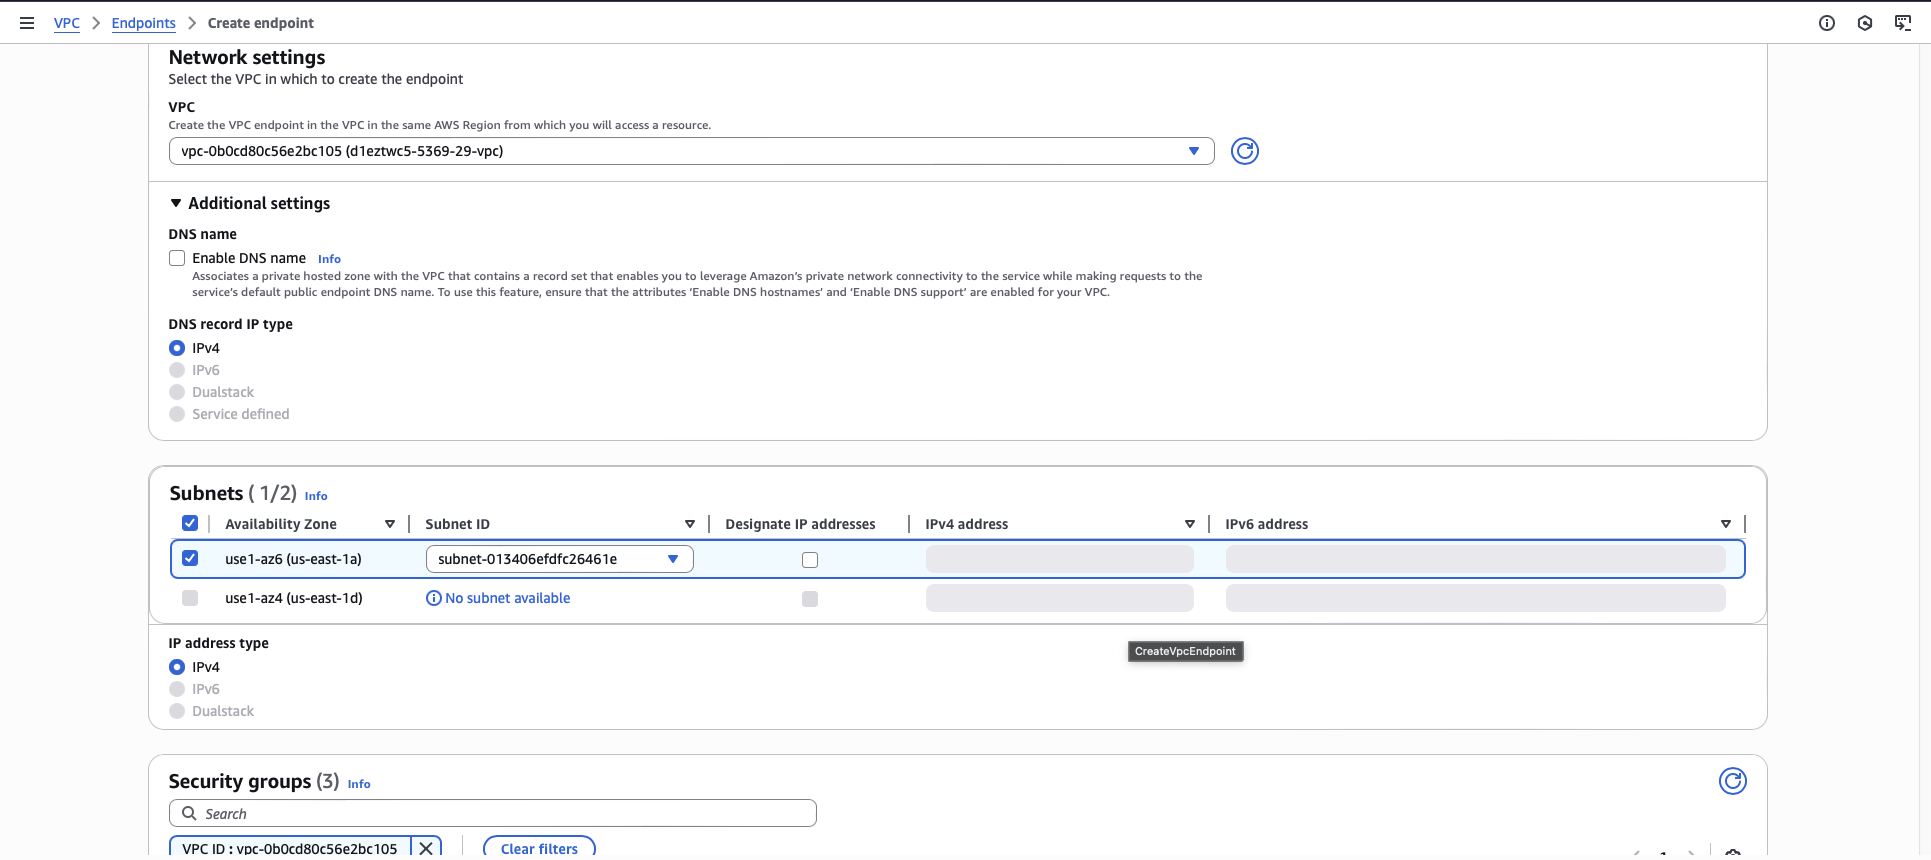Click the Security groups search field
The height and width of the screenshot is (860, 1931).
click(492, 813)
